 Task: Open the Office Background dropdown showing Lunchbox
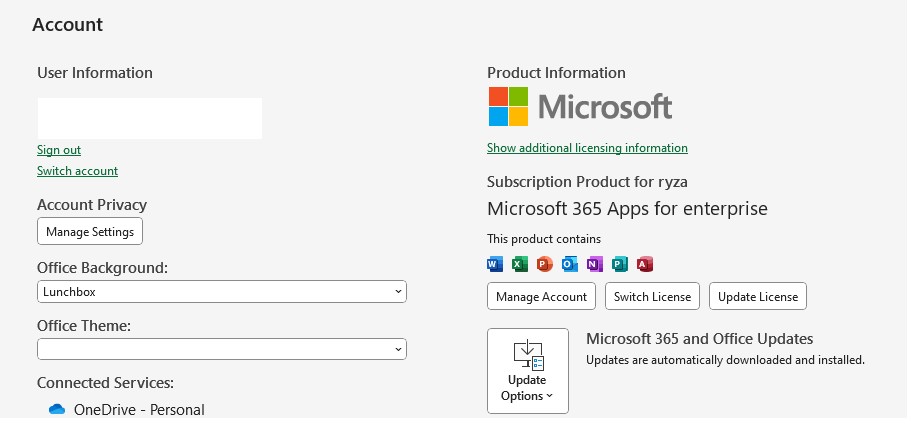point(222,291)
